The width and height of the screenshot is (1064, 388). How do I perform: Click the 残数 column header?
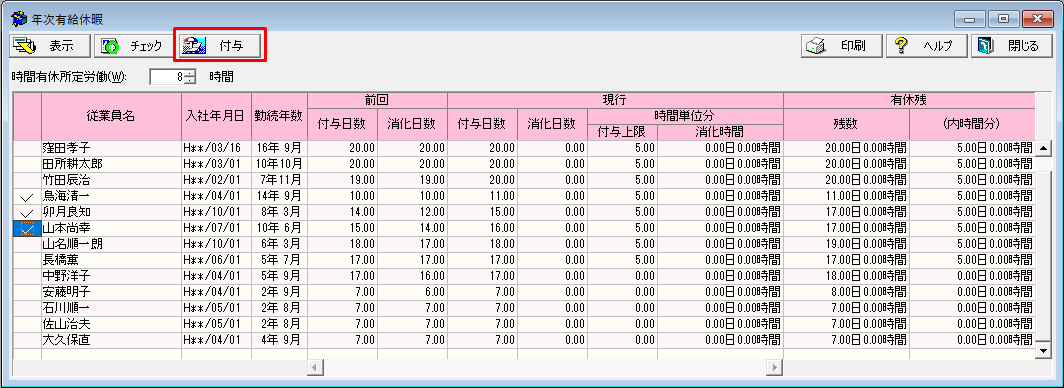[846, 124]
